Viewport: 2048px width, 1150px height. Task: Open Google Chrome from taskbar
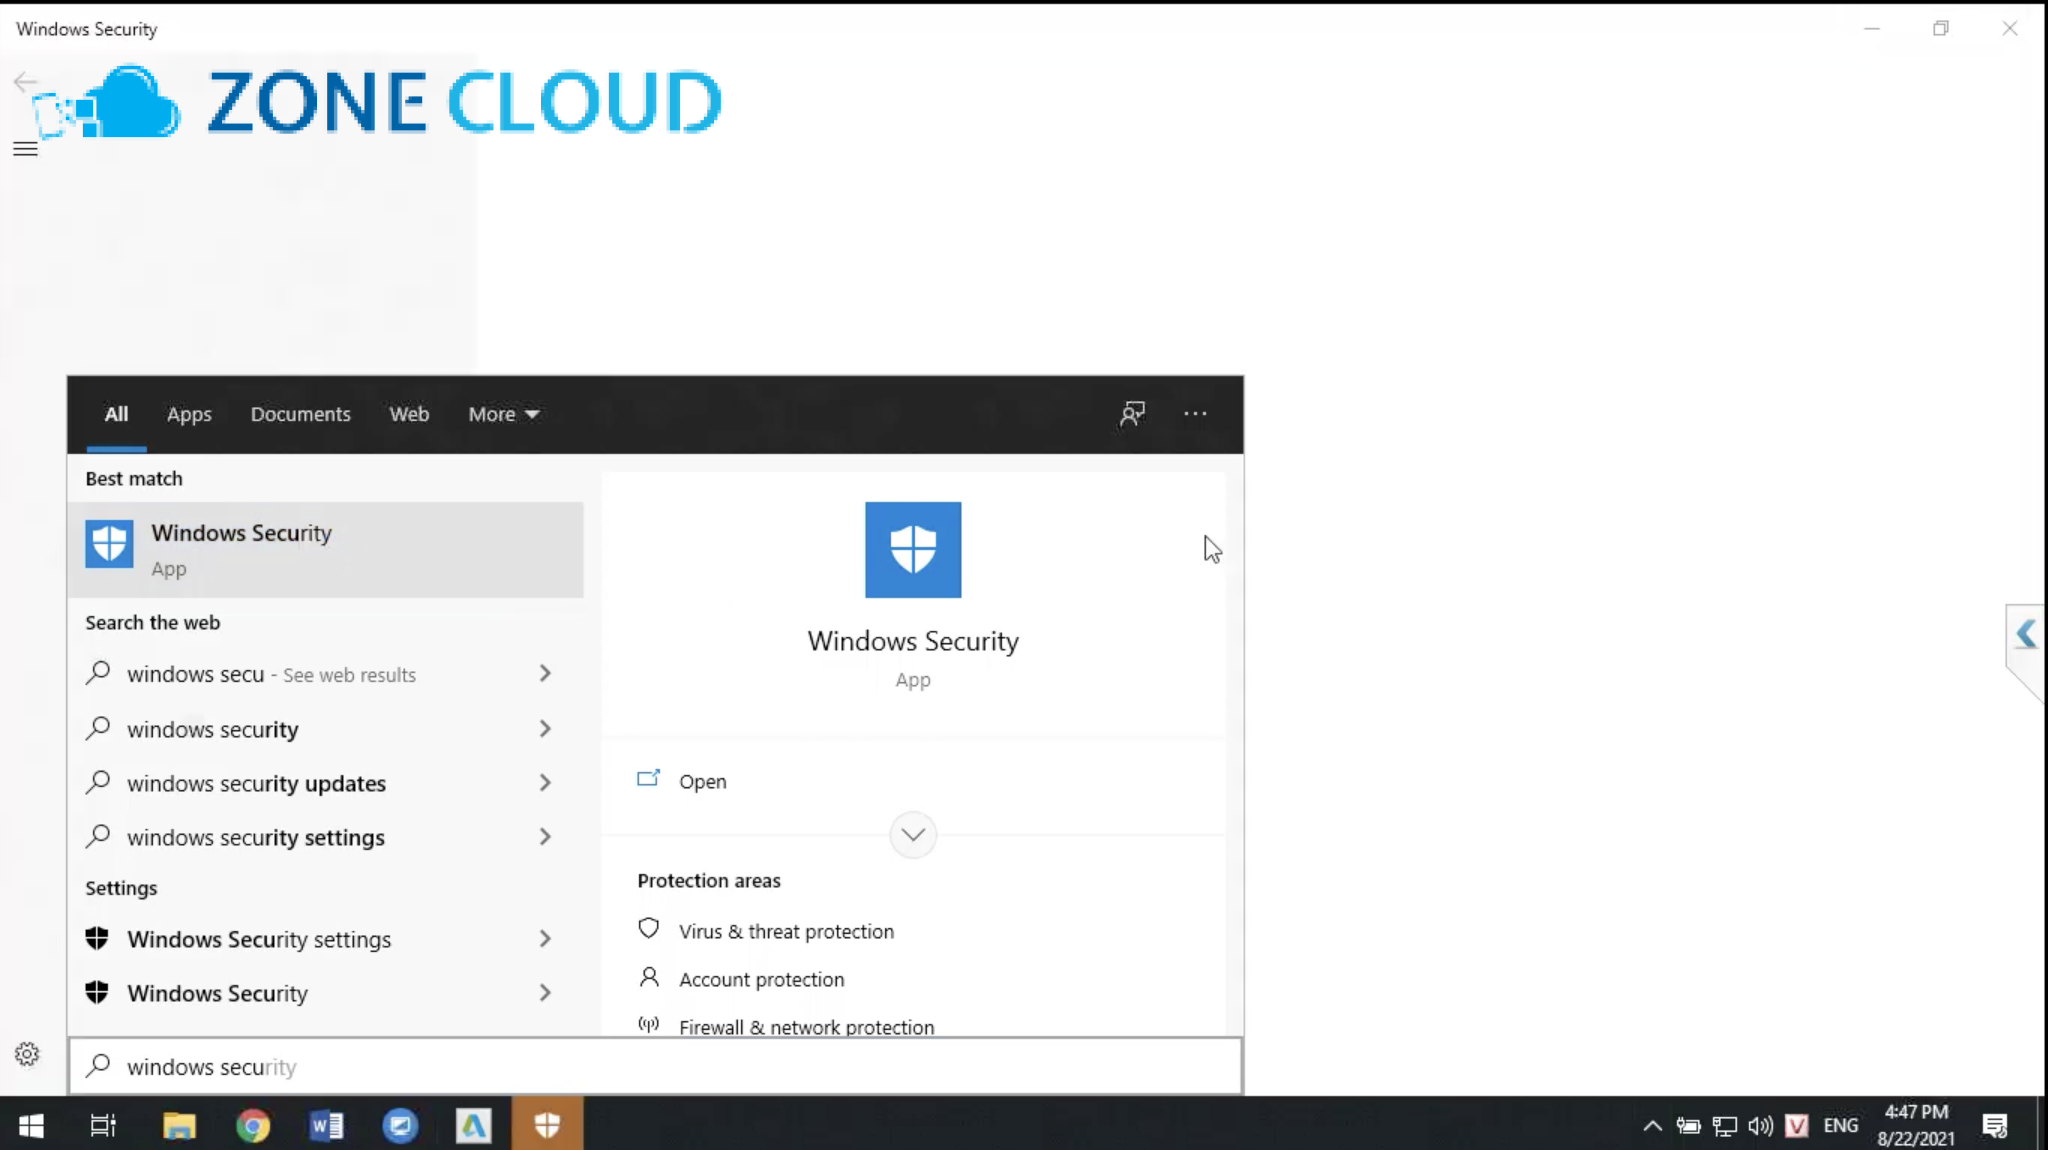(x=253, y=1125)
